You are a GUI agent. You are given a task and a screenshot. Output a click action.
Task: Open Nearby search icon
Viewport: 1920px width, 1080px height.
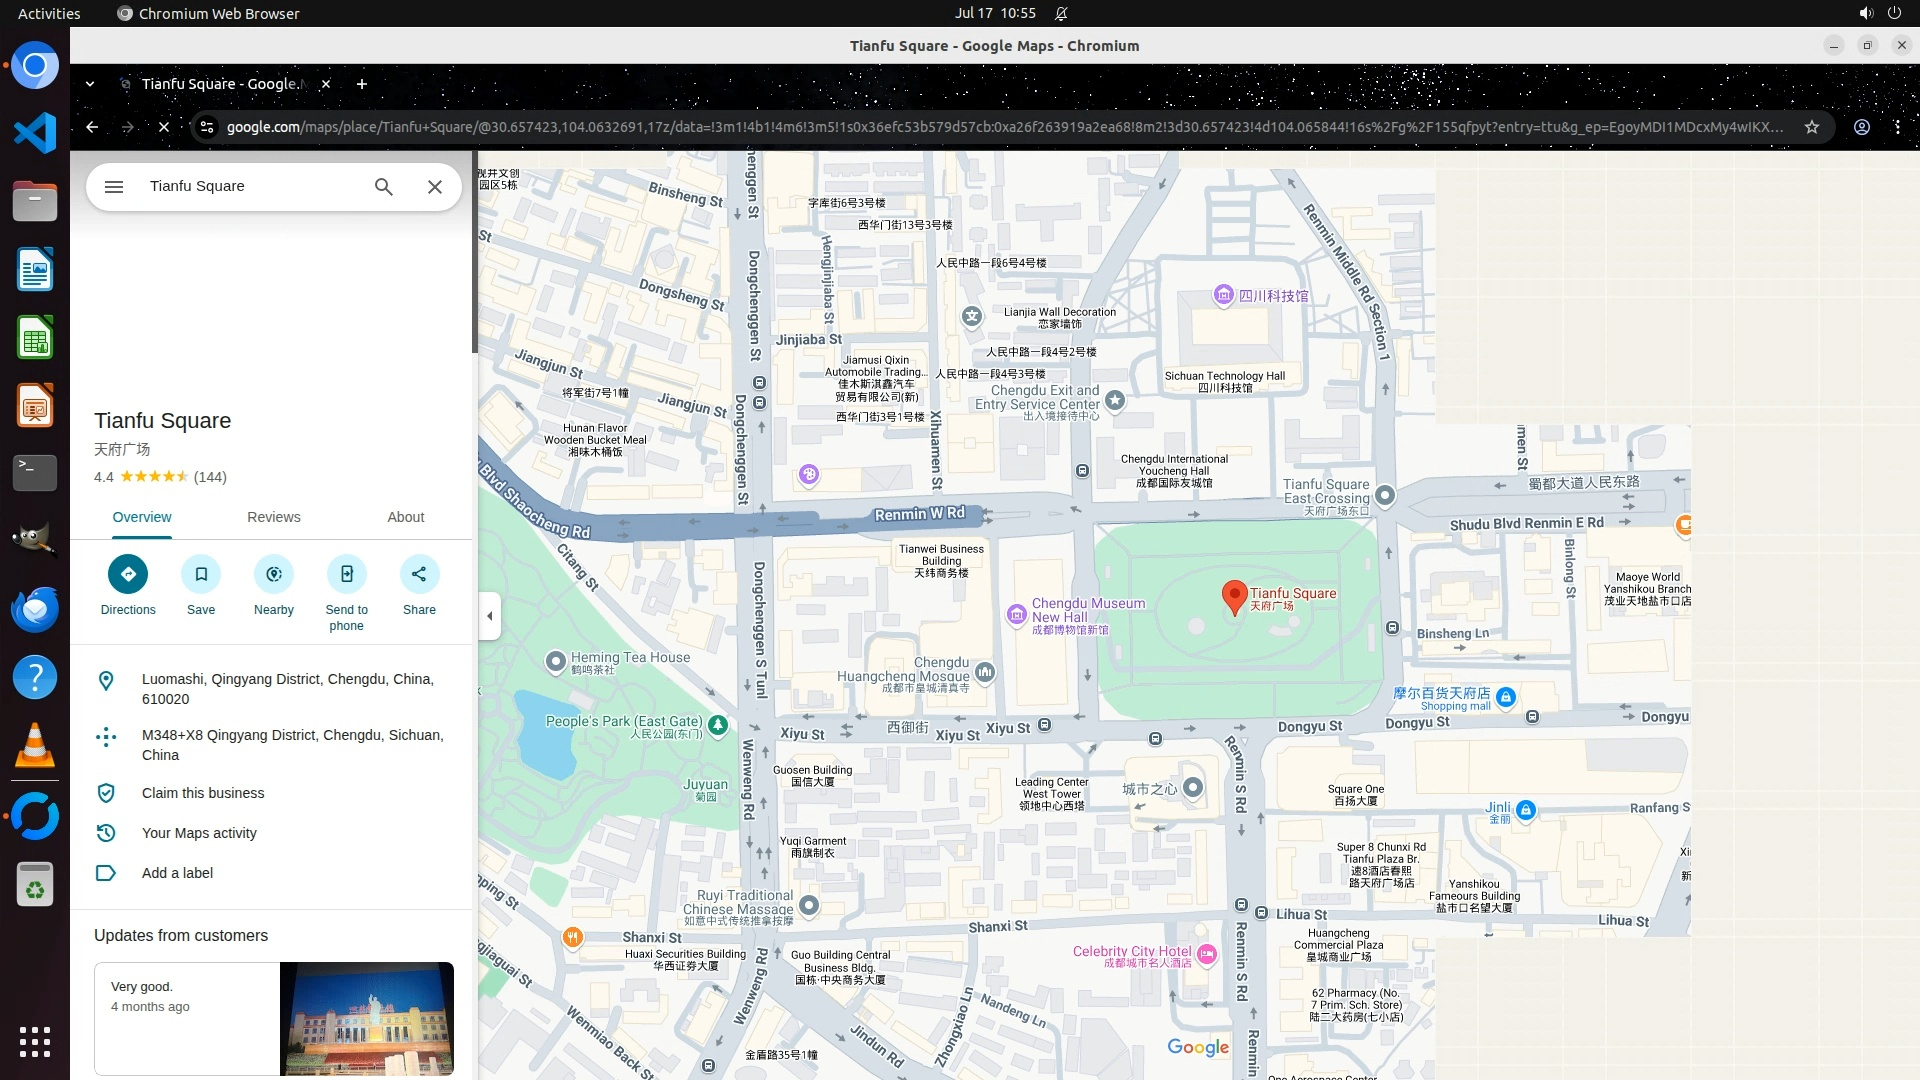pyautogui.click(x=274, y=574)
